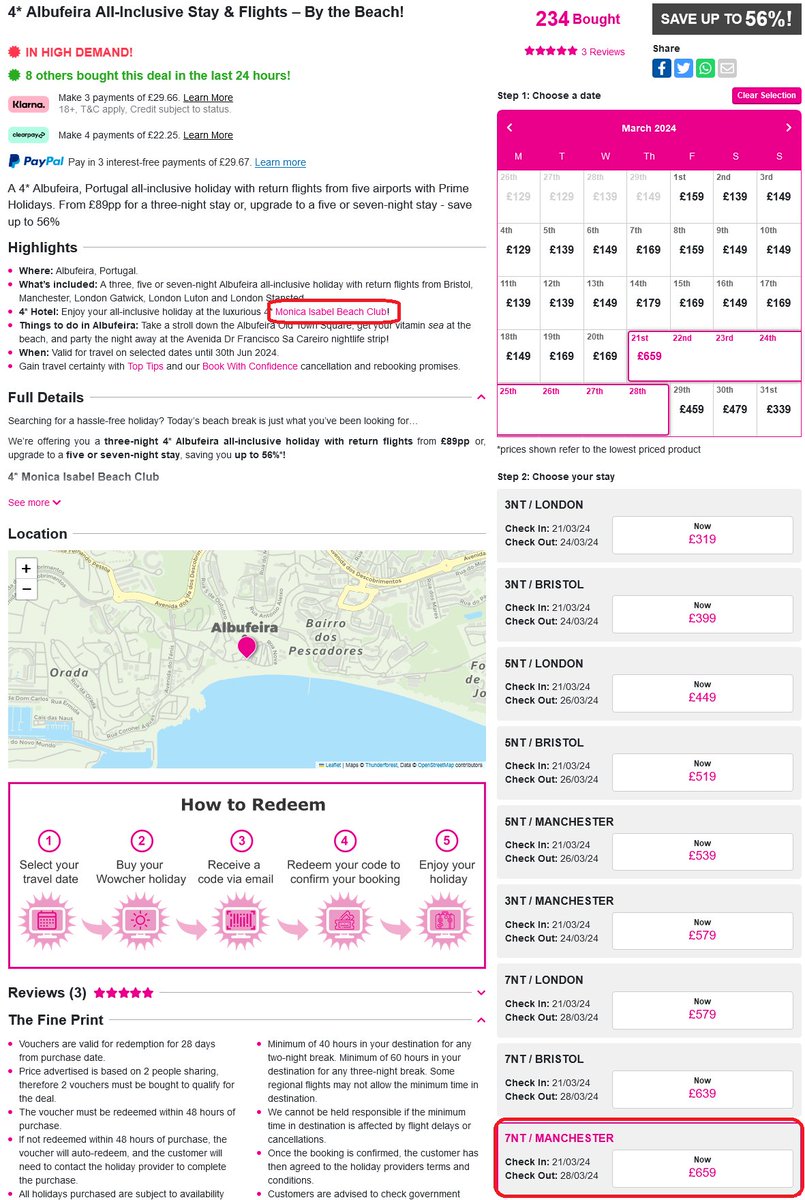This screenshot has width=805, height=1200.
Task: Share the deal on Twitter
Action: (684, 67)
